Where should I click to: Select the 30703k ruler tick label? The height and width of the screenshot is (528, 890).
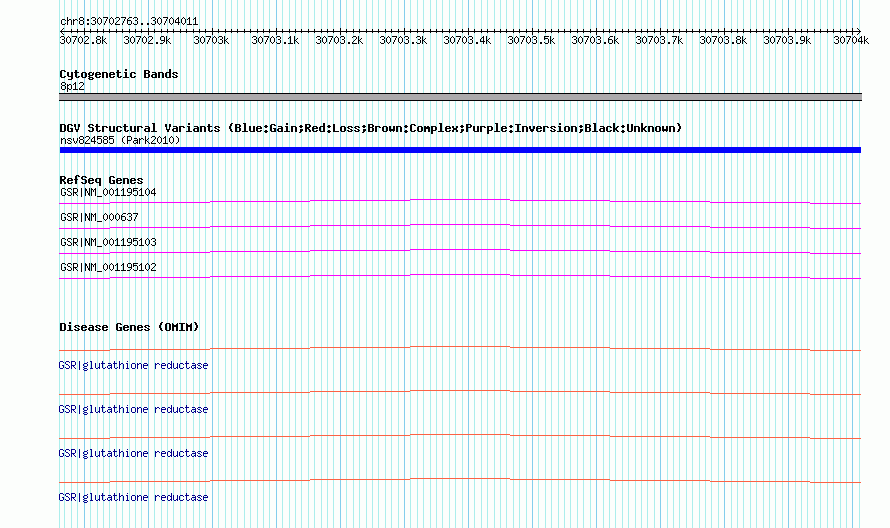211,40
